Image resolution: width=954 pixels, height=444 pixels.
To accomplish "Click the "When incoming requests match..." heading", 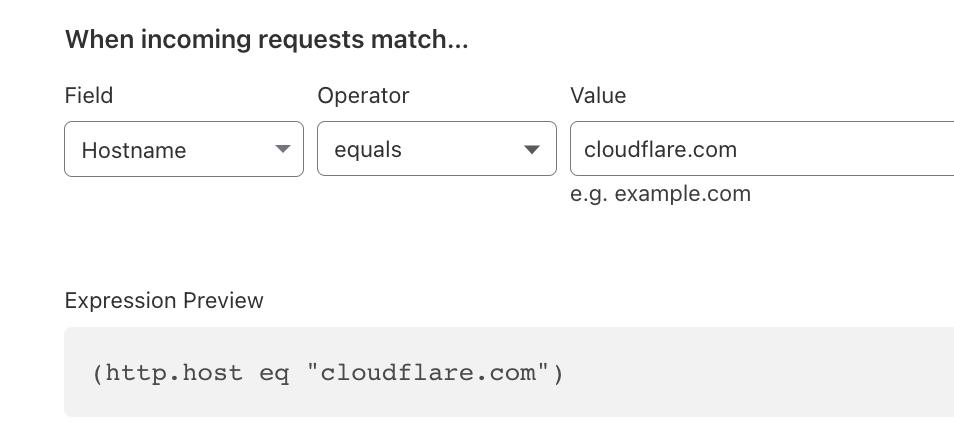I will coord(267,41).
